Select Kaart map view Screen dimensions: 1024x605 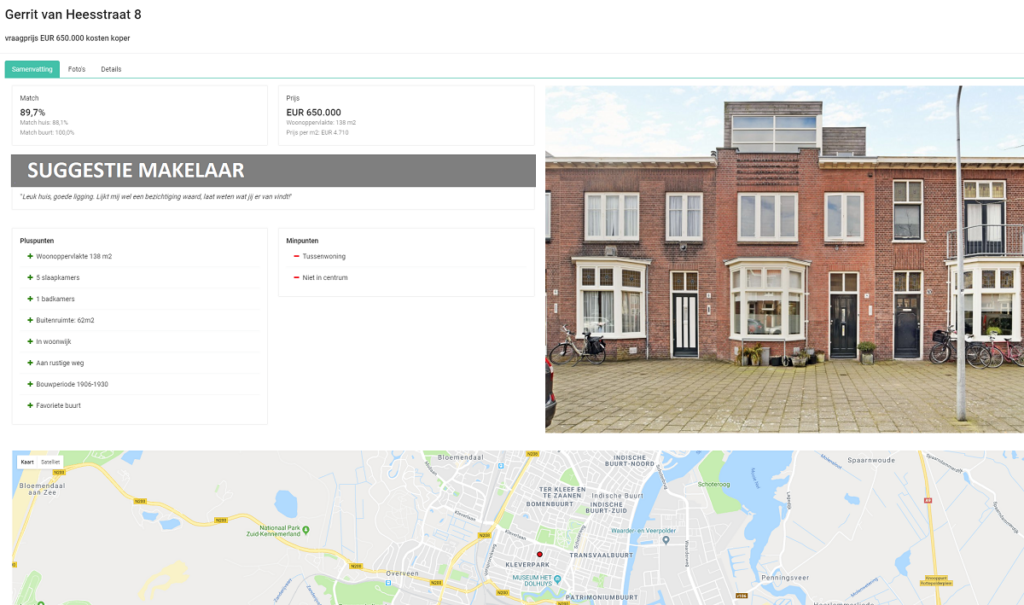tap(27, 462)
